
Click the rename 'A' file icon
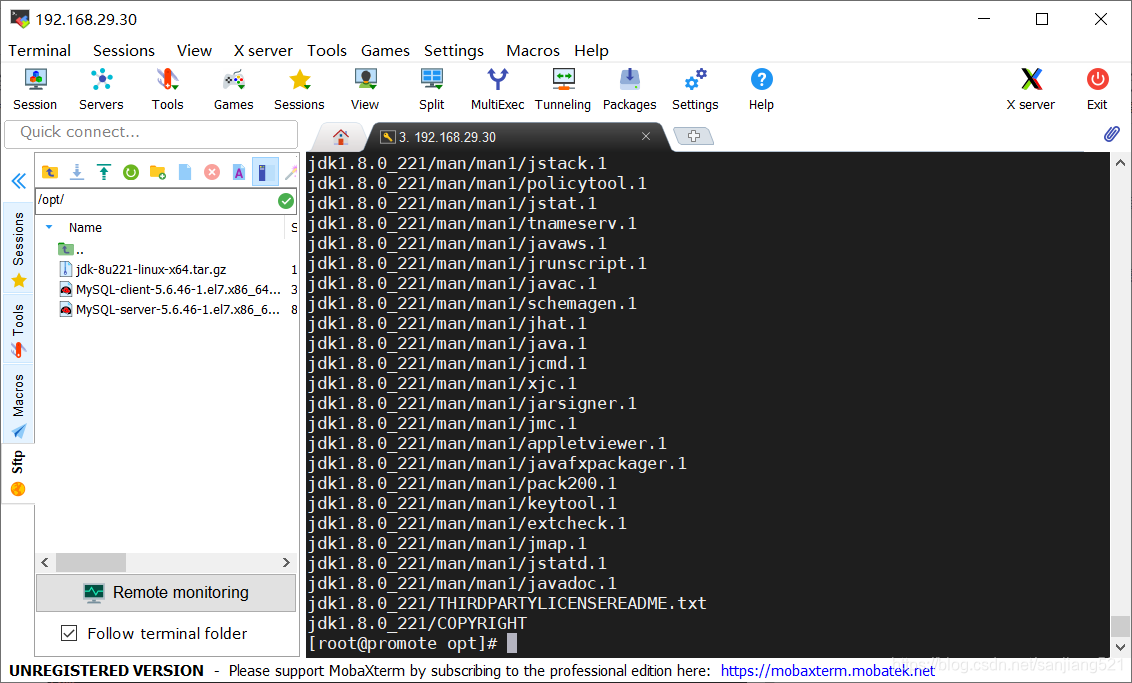click(x=238, y=172)
